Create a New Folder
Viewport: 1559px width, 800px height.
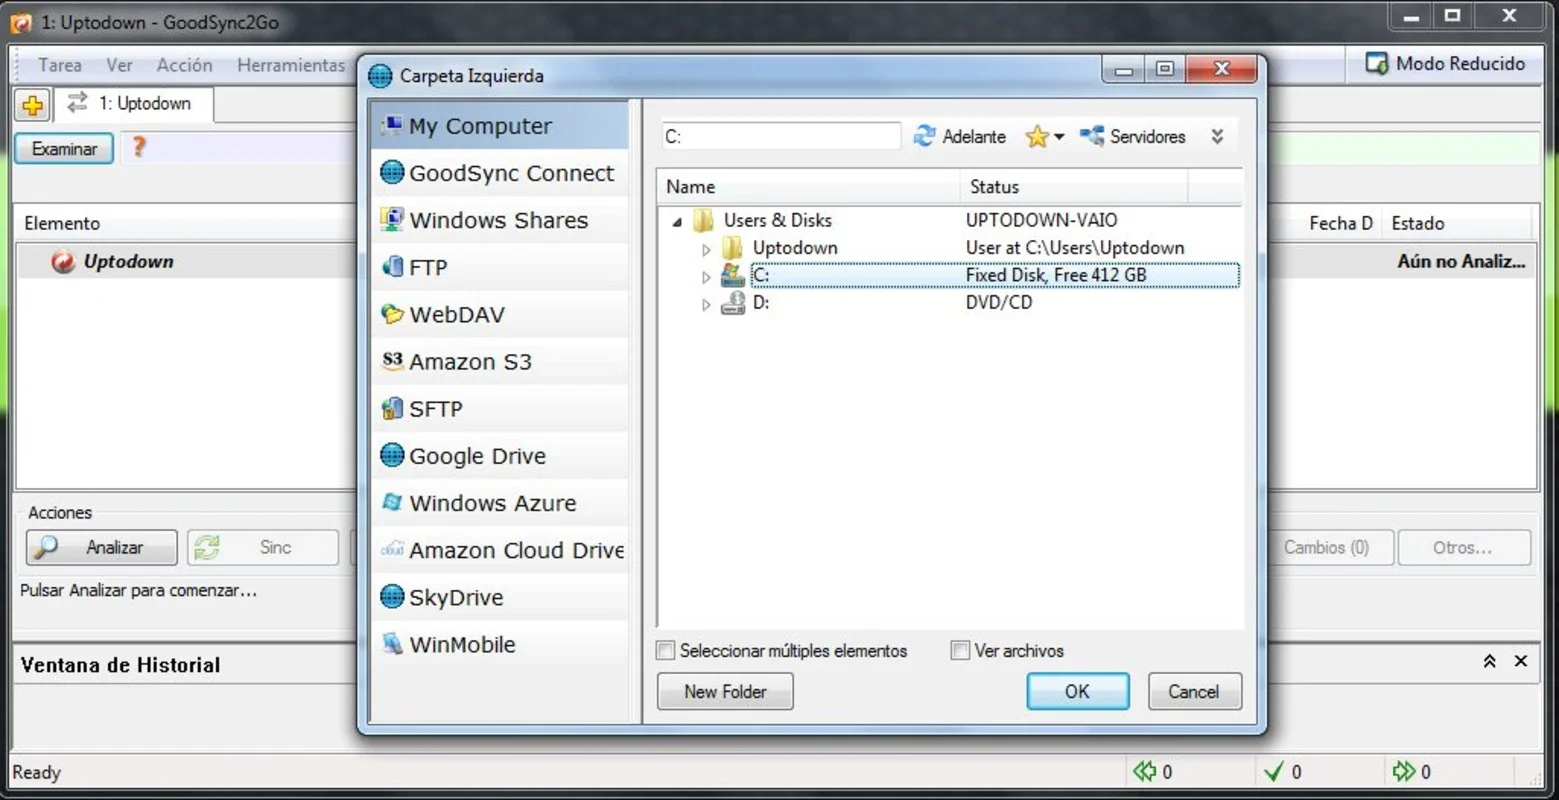tap(725, 691)
